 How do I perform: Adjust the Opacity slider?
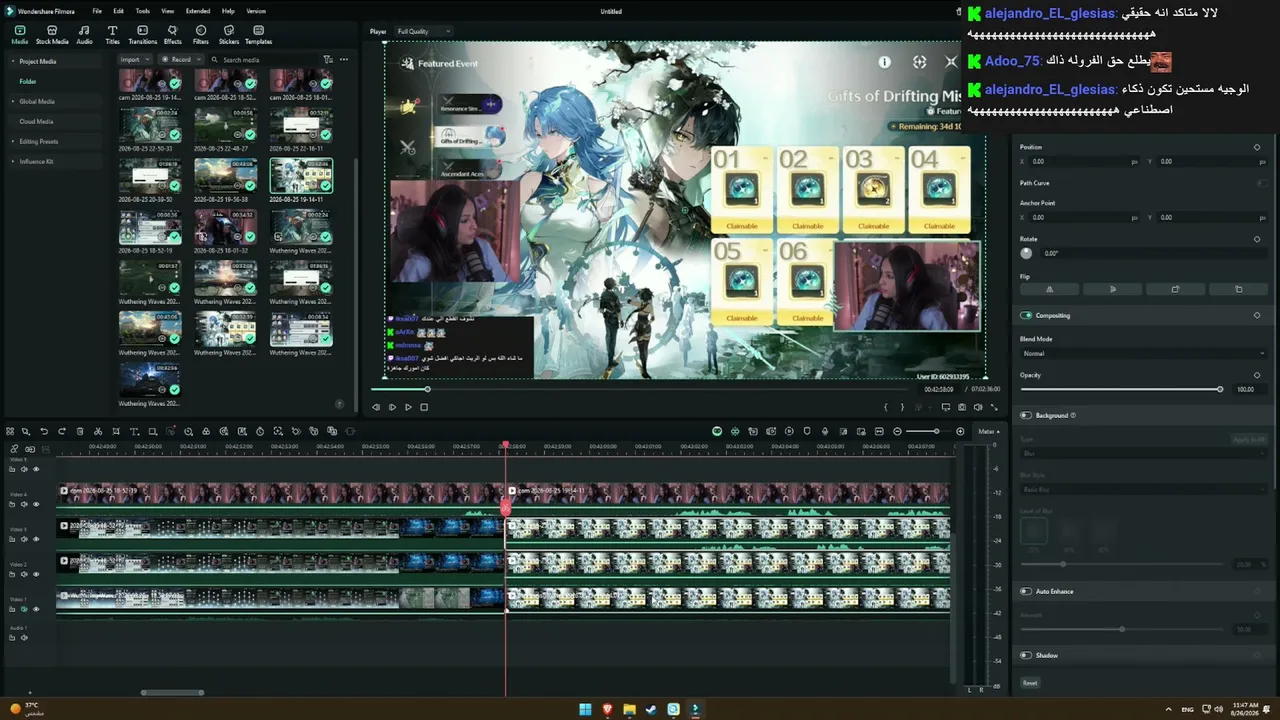[x=1120, y=389]
